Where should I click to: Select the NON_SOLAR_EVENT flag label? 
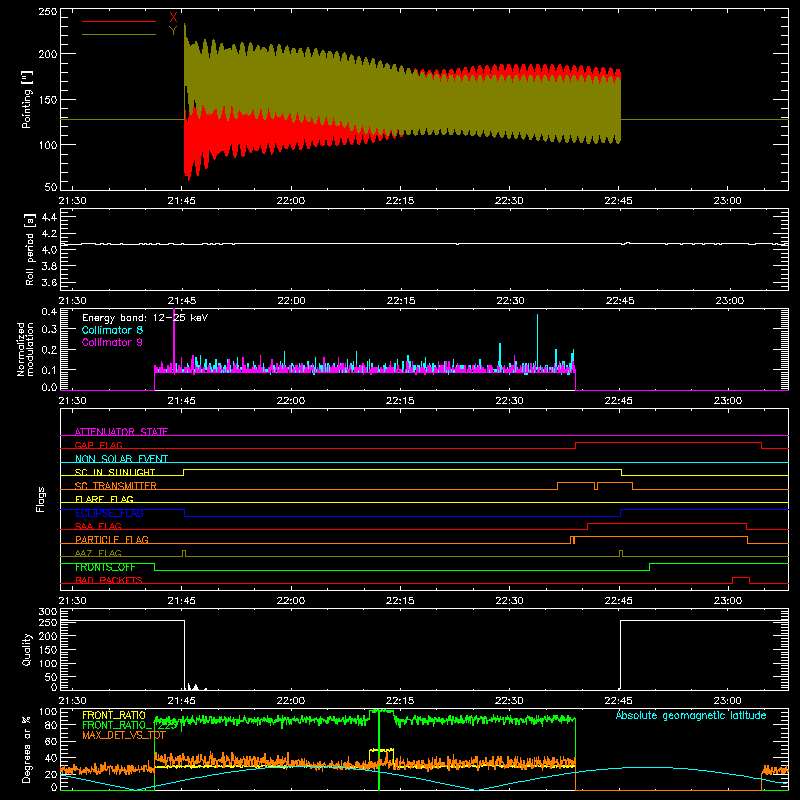tap(121, 459)
